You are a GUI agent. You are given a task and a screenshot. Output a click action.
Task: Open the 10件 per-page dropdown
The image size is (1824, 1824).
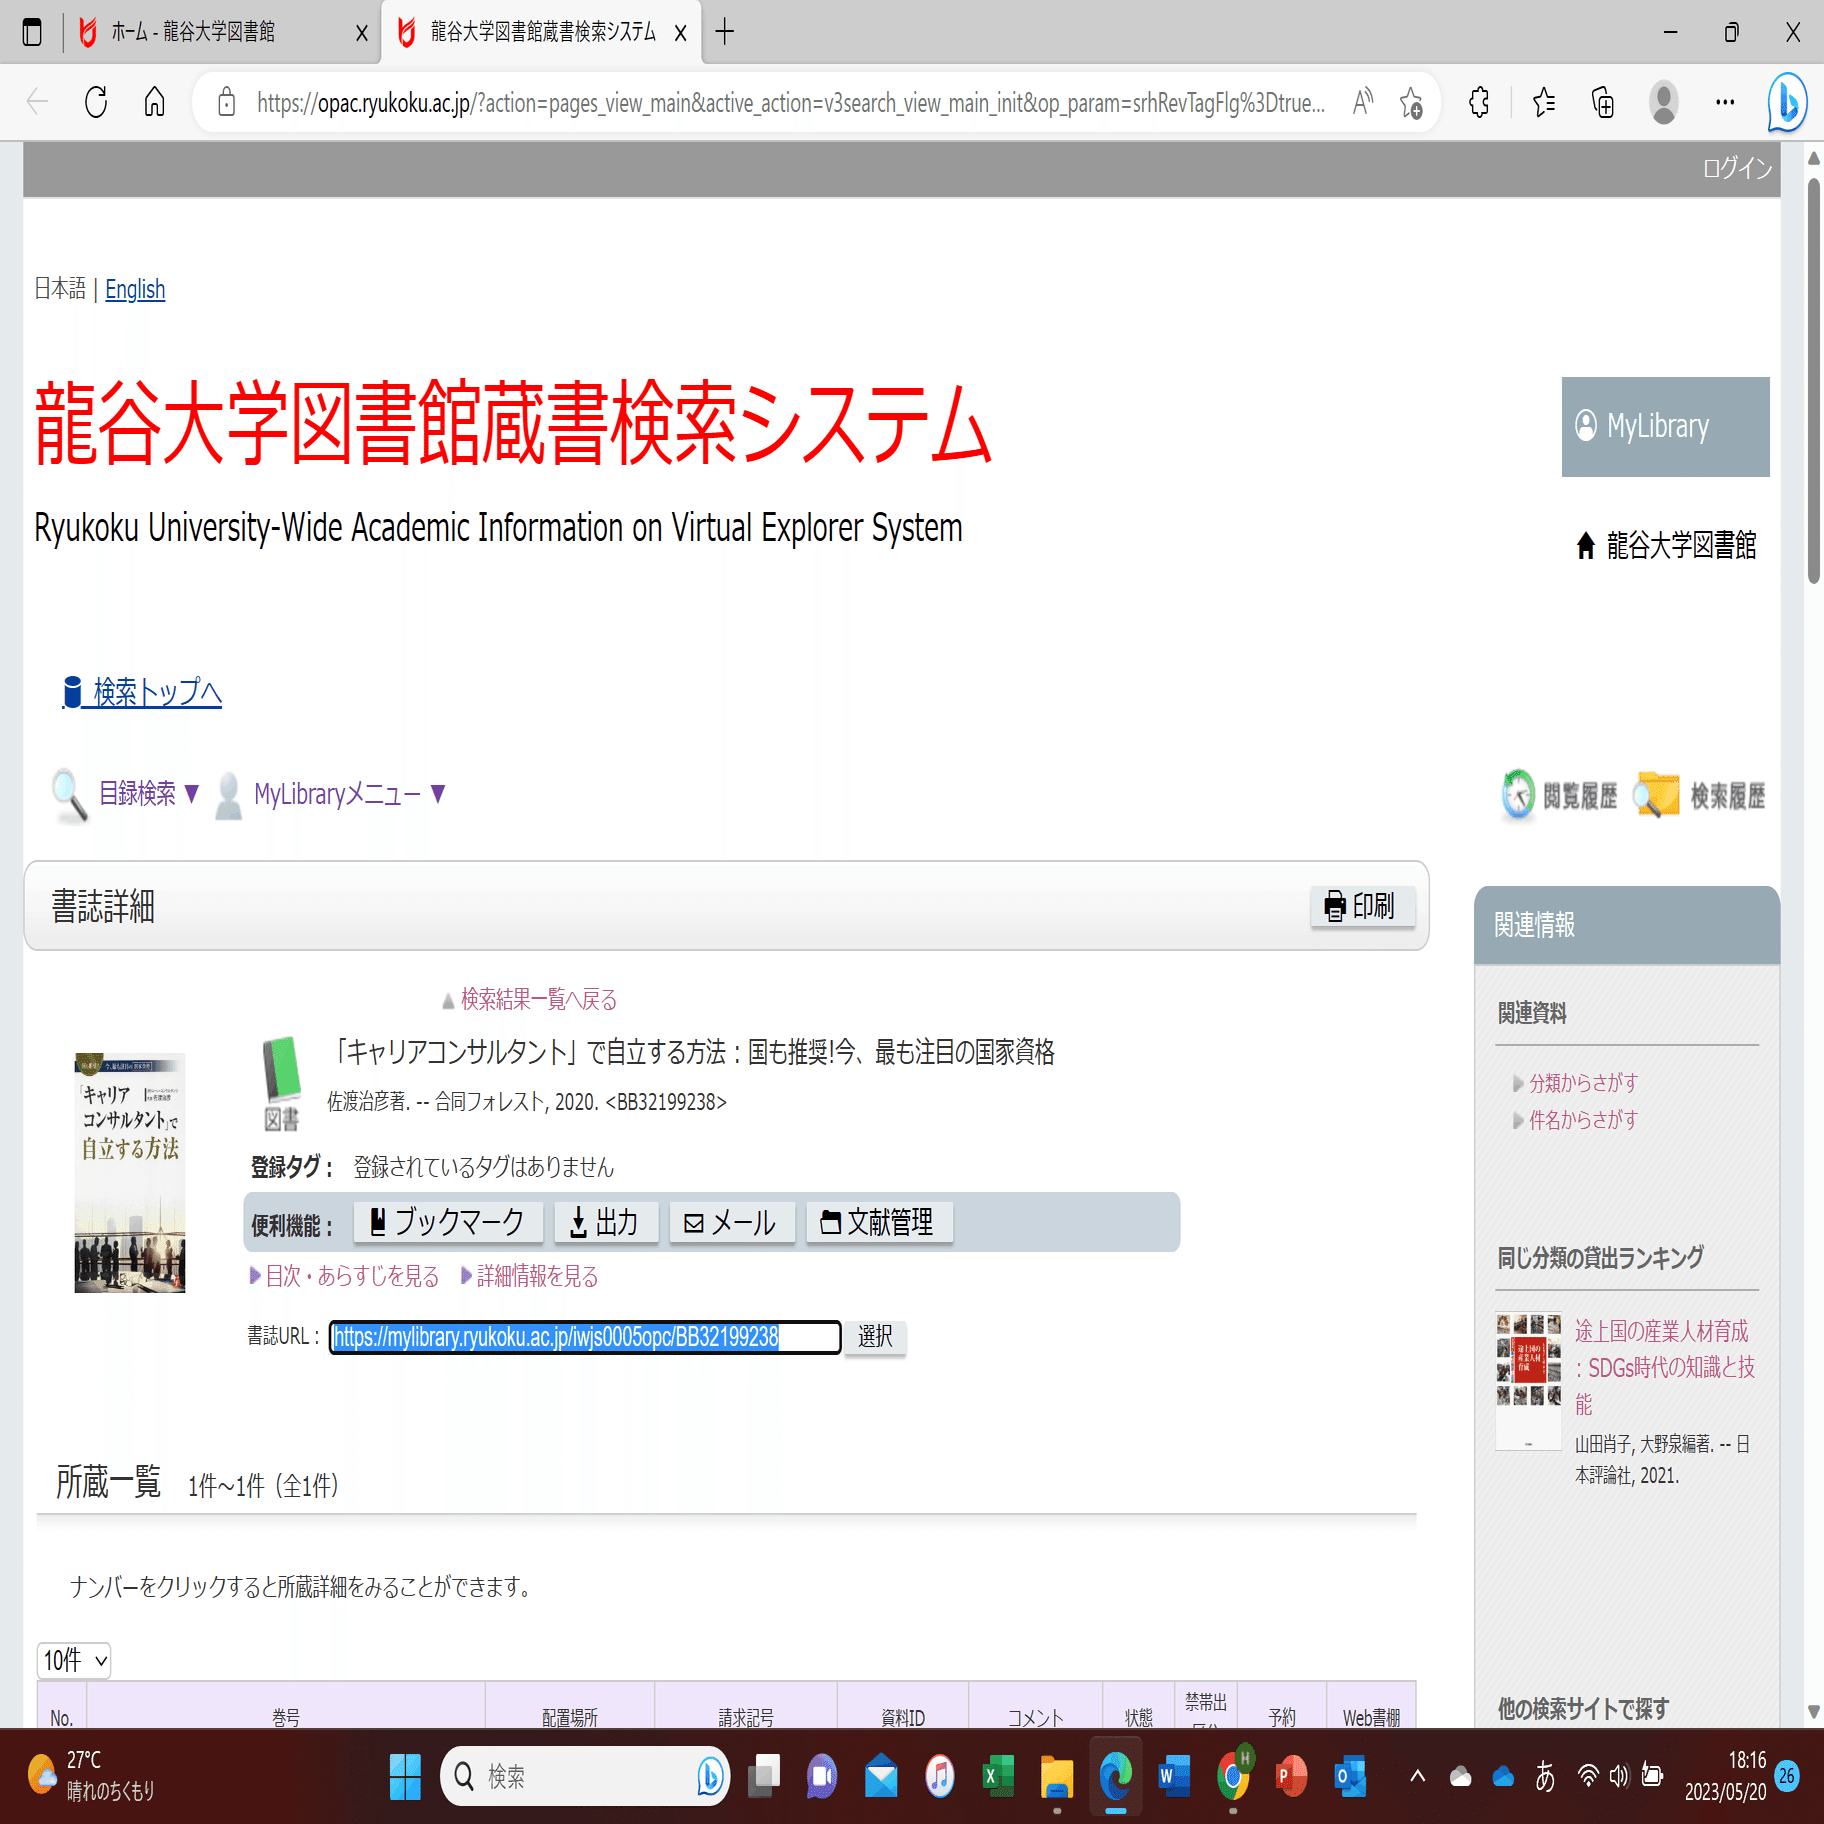[74, 1660]
